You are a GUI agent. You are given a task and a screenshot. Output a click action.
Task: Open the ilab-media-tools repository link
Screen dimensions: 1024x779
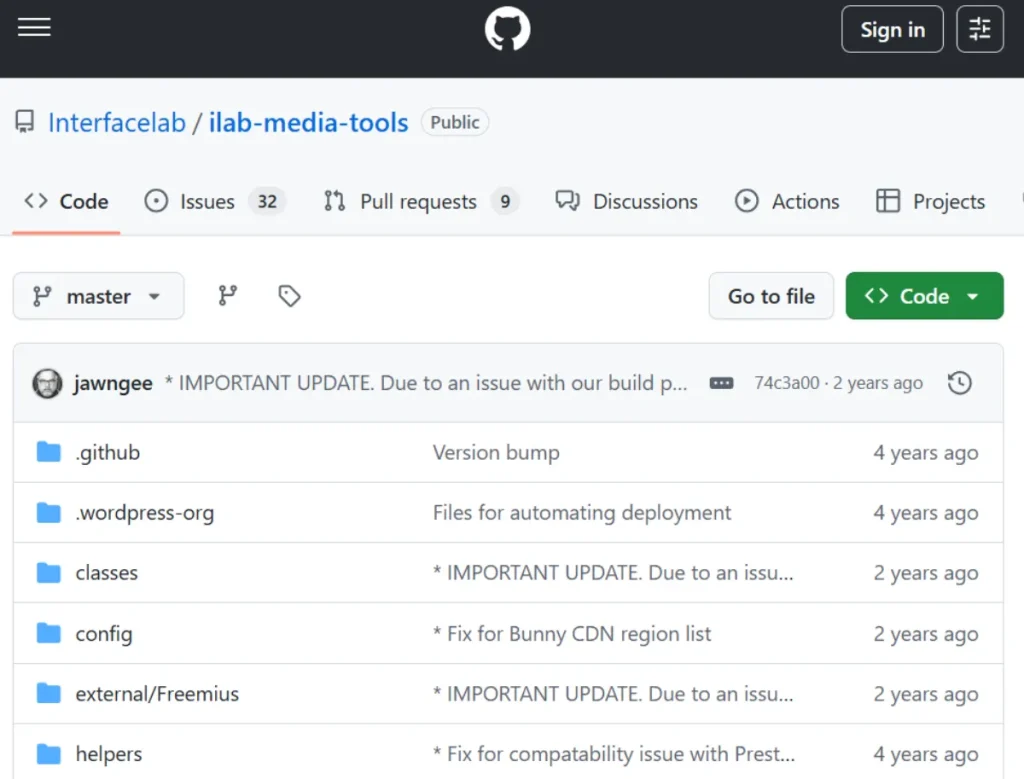click(308, 123)
